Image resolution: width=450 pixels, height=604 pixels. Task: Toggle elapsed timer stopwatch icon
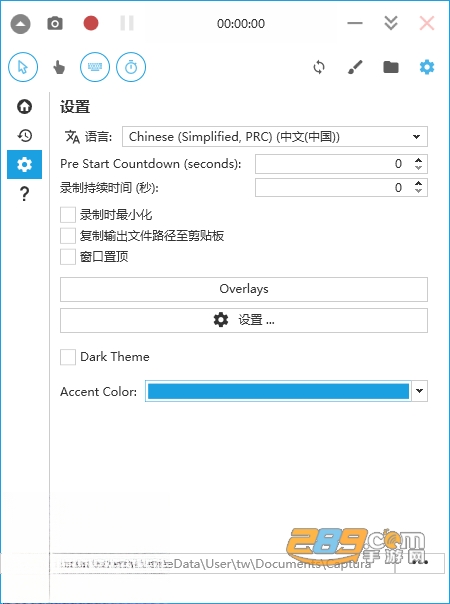pos(131,67)
